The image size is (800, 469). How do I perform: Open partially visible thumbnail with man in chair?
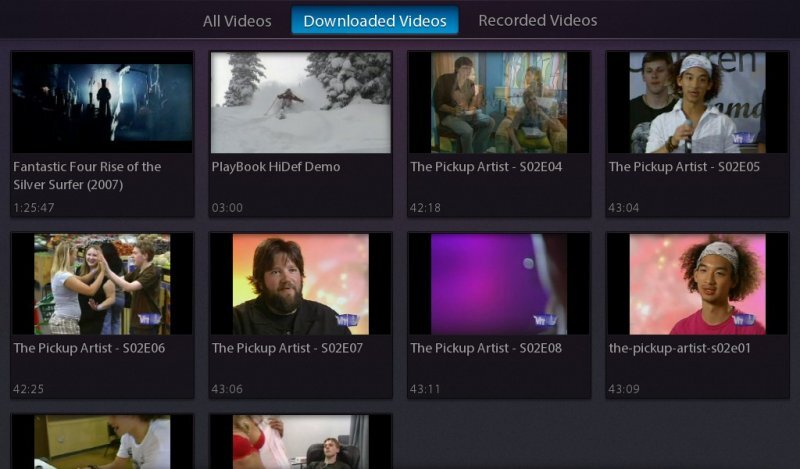click(300, 442)
